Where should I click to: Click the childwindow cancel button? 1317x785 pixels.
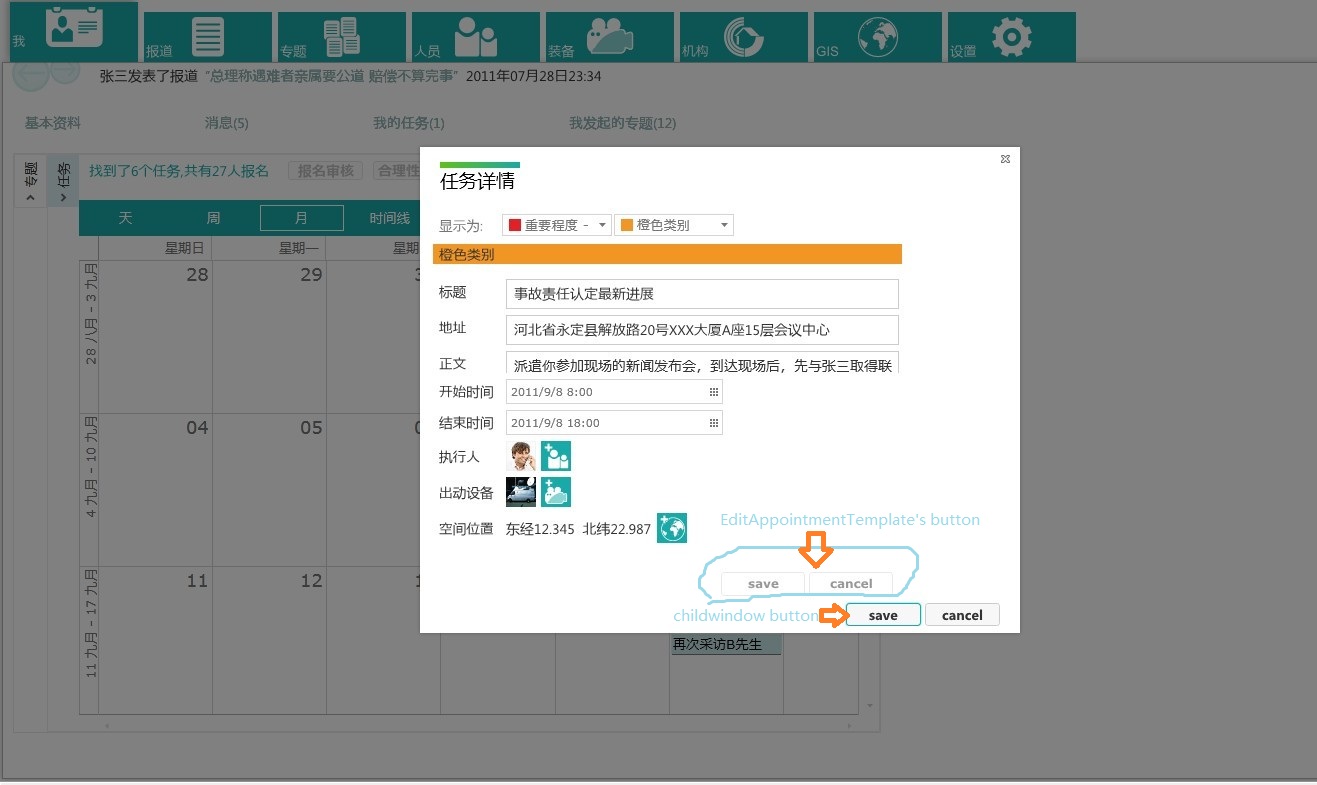tap(962, 615)
